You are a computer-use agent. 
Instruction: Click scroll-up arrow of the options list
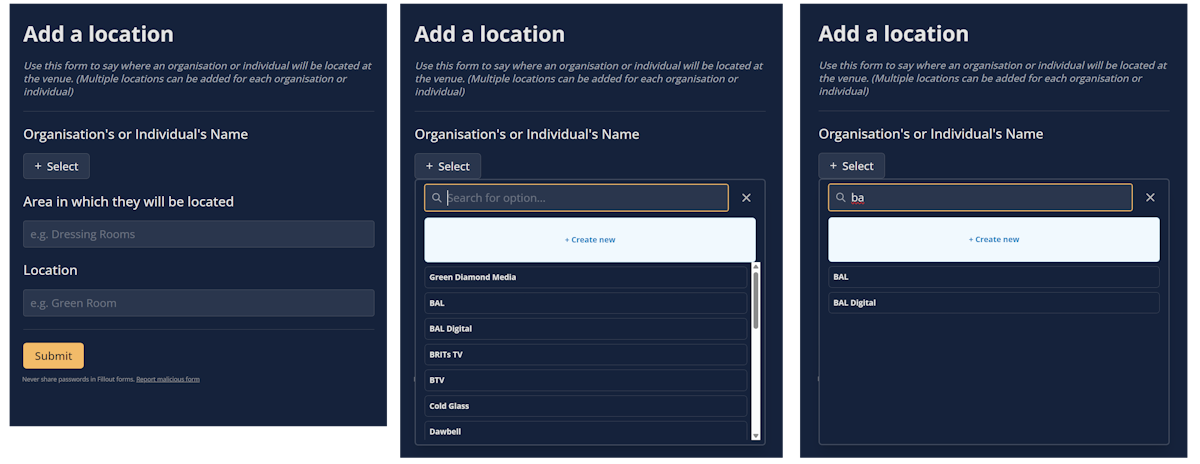[756, 267]
